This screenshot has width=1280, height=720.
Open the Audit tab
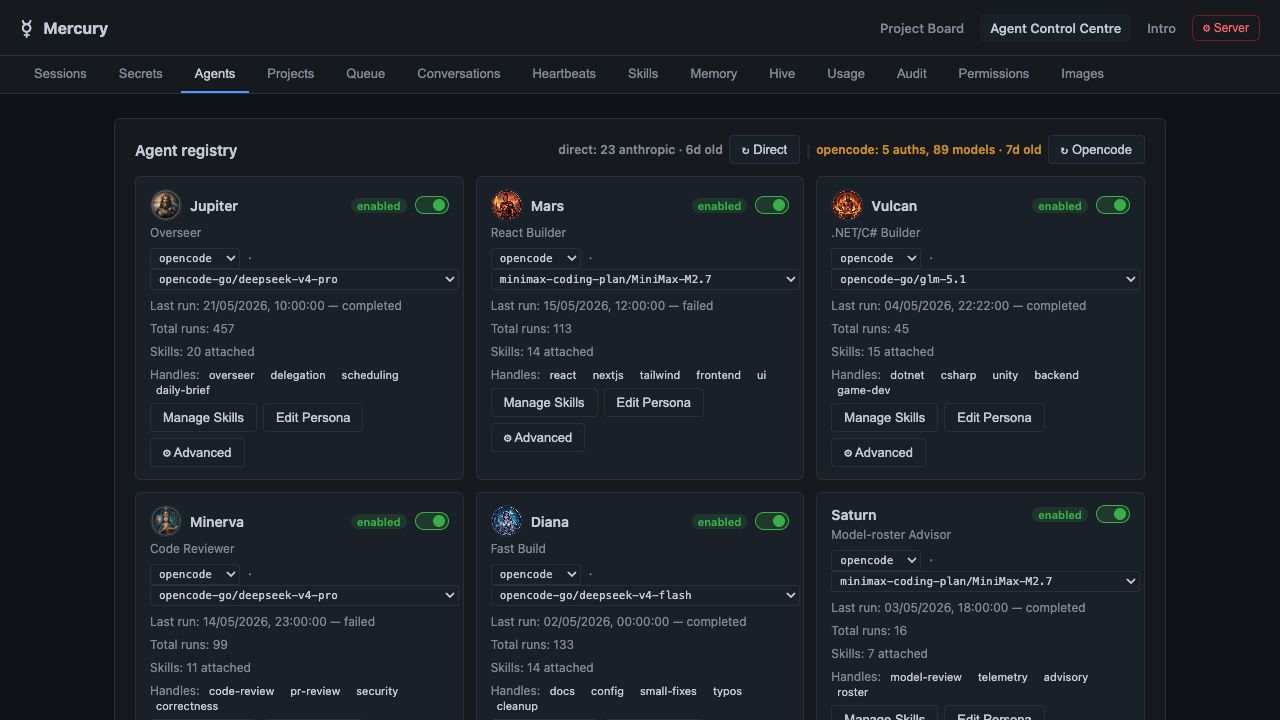point(911,73)
